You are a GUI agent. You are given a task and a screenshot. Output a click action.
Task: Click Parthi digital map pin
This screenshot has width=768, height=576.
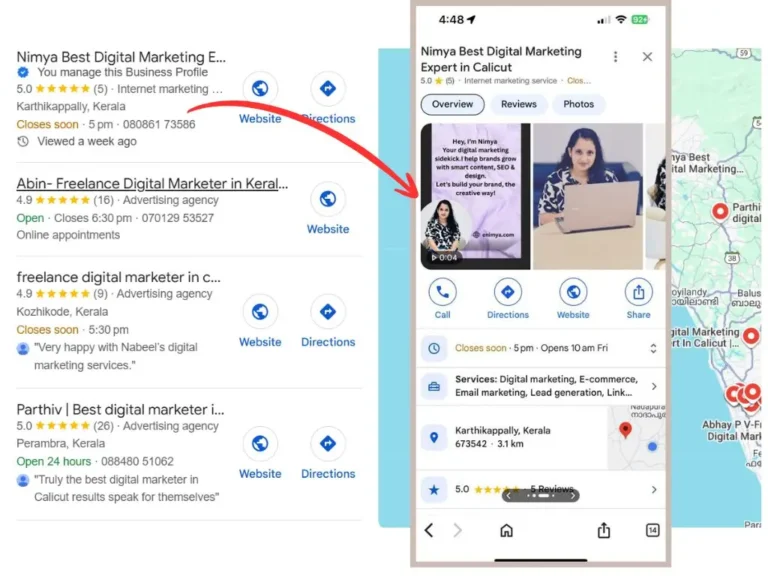pos(720,212)
